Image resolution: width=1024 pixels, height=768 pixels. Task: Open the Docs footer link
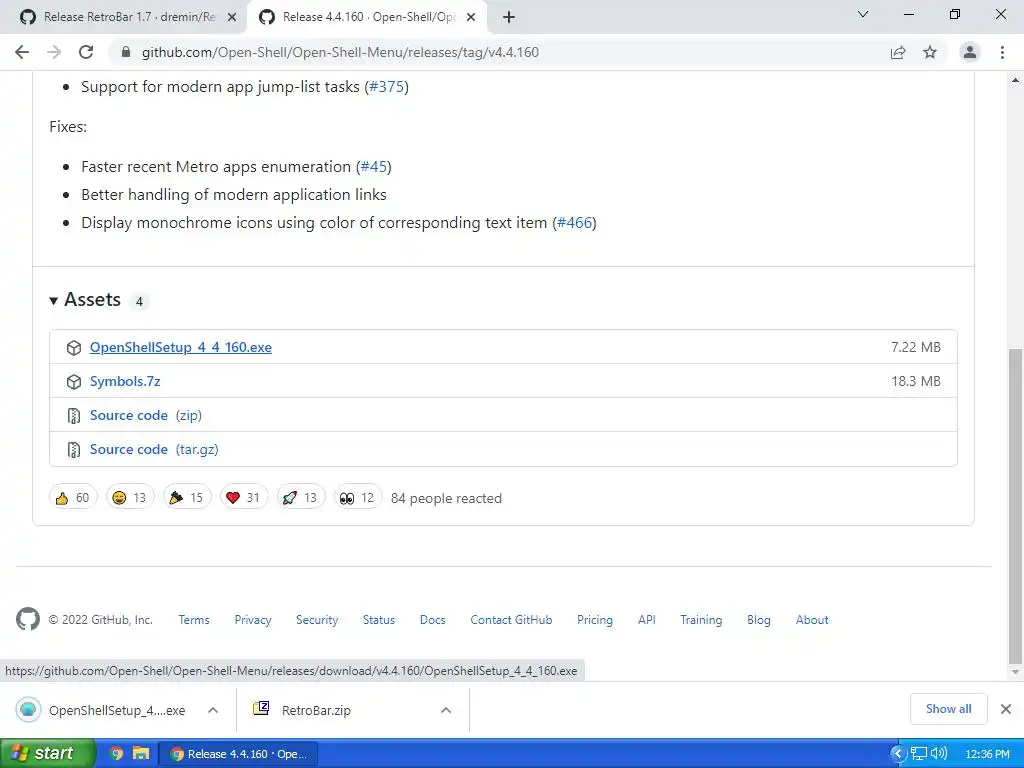pyautogui.click(x=432, y=620)
